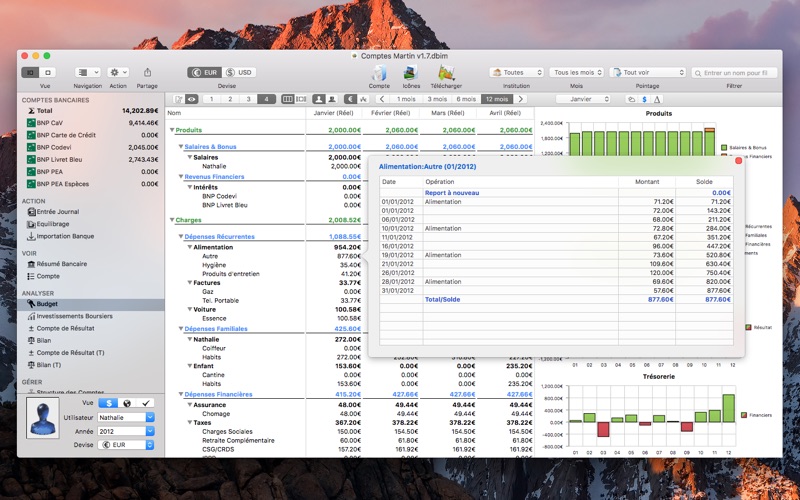
Task: Open the Année 2012 dropdown
Action: [x=126, y=431]
